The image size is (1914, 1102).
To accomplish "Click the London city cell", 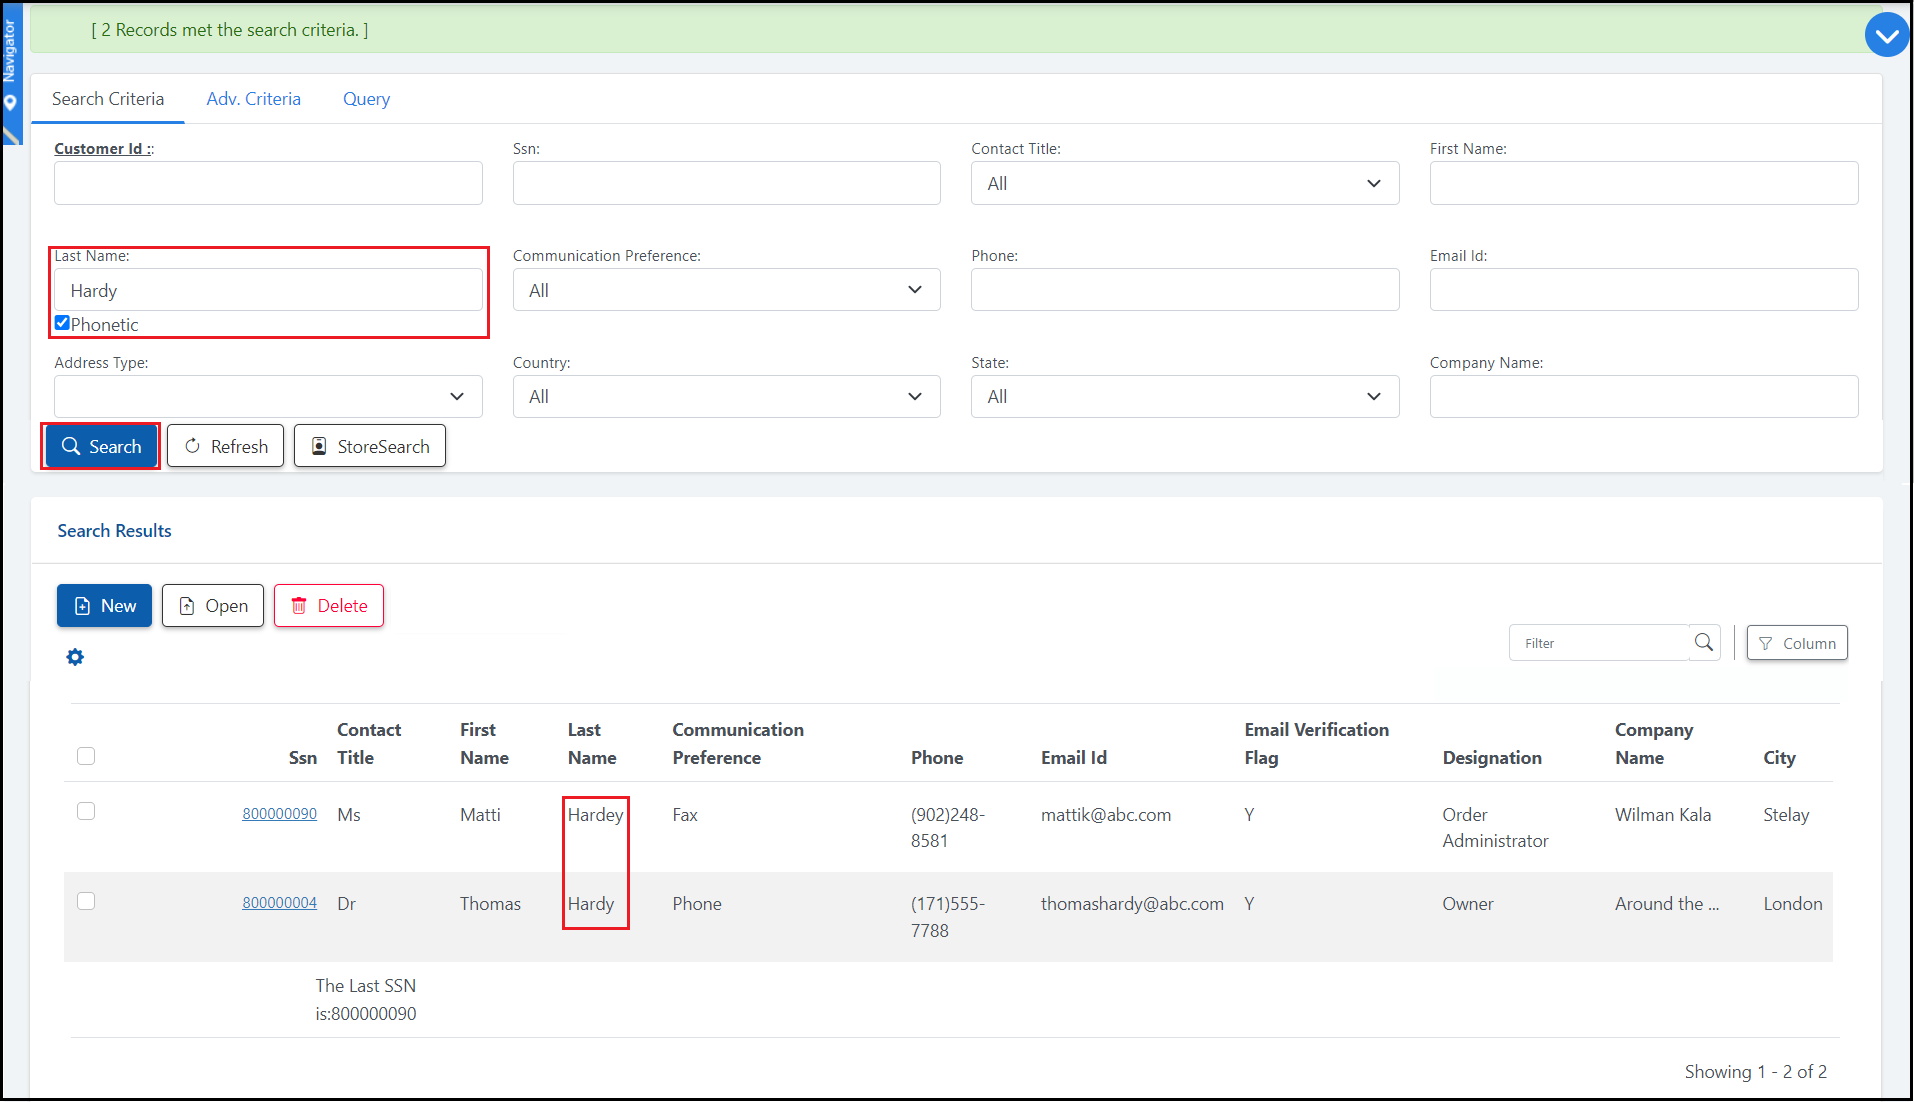I will click(x=1793, y=904).
